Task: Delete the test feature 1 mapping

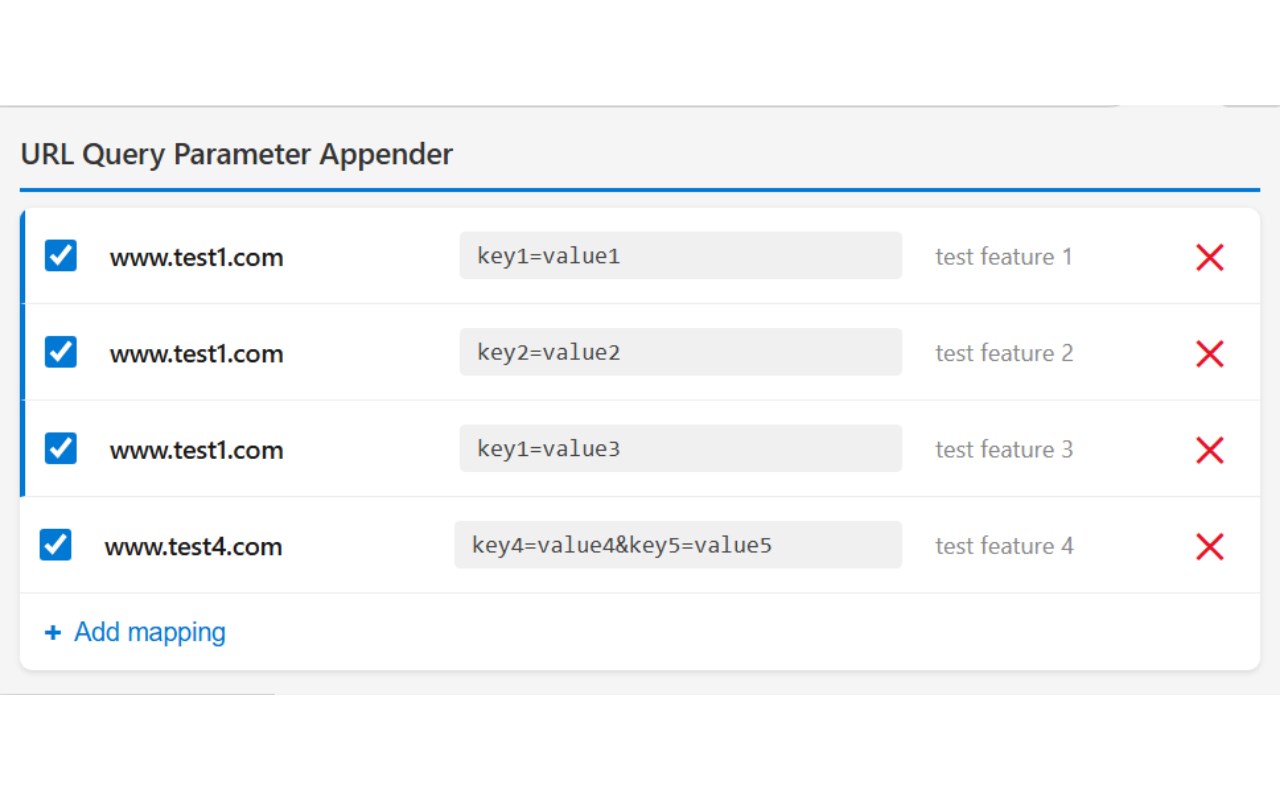Action: (x=1209, y=257)
